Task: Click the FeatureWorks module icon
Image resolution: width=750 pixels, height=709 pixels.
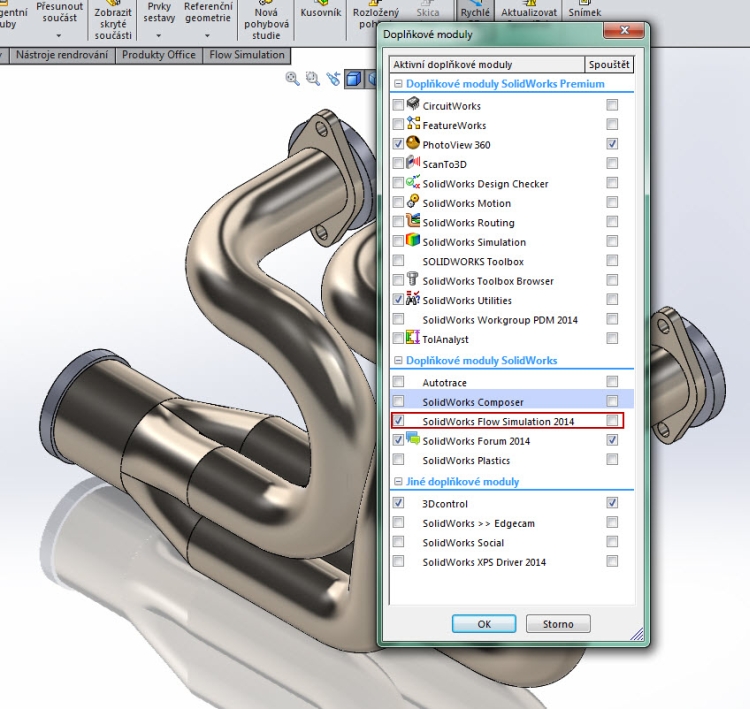Action: [x=413, y=123]
